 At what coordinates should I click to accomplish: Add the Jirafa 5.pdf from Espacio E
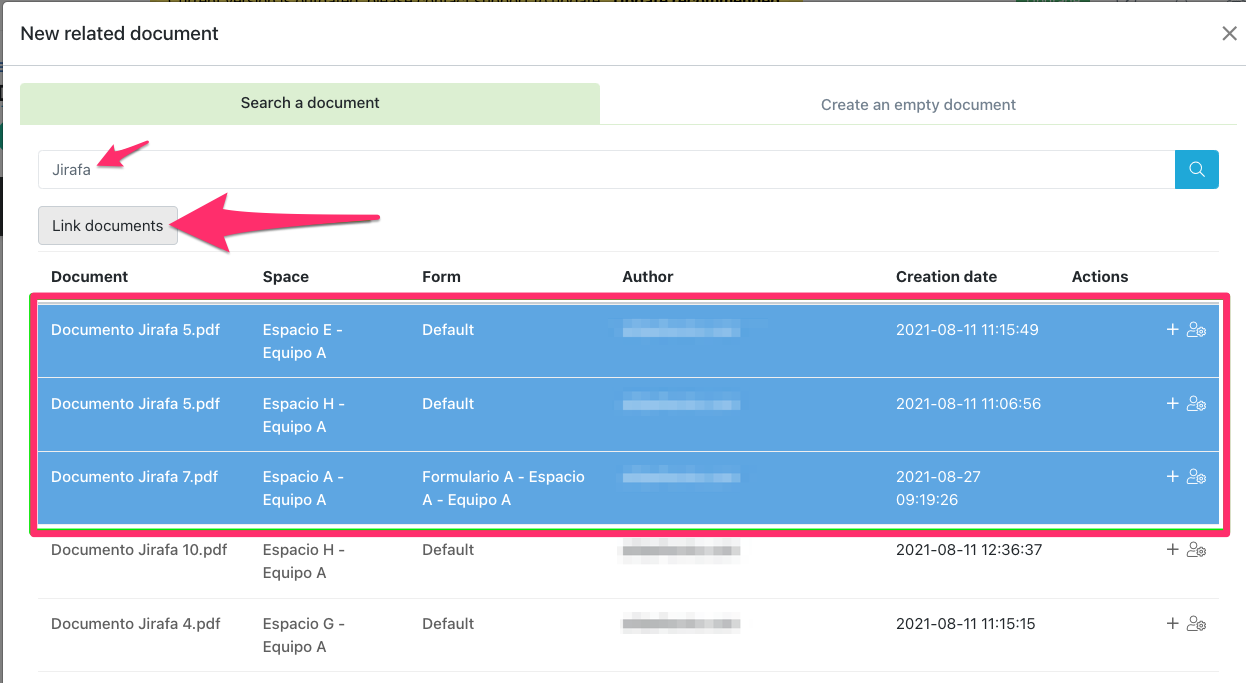coord(1173,330)
